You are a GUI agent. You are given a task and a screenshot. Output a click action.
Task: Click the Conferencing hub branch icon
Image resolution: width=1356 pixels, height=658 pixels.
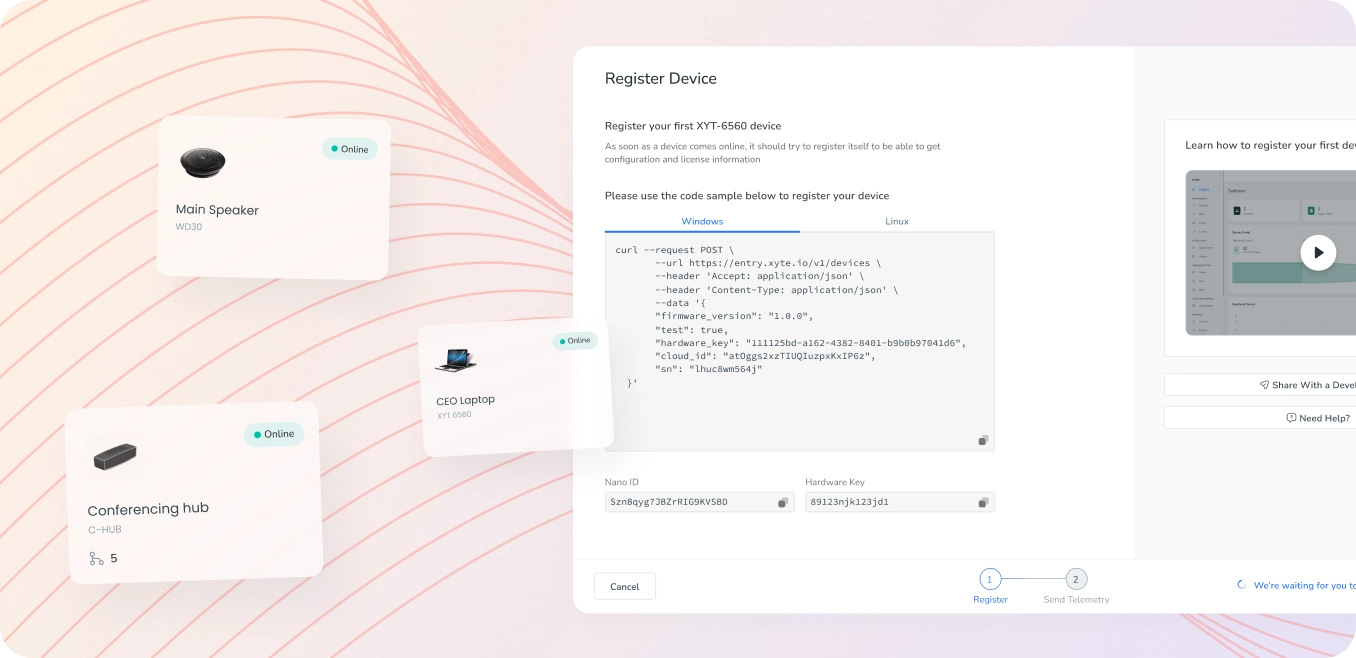pyautogui.click(x=96, y=559)
